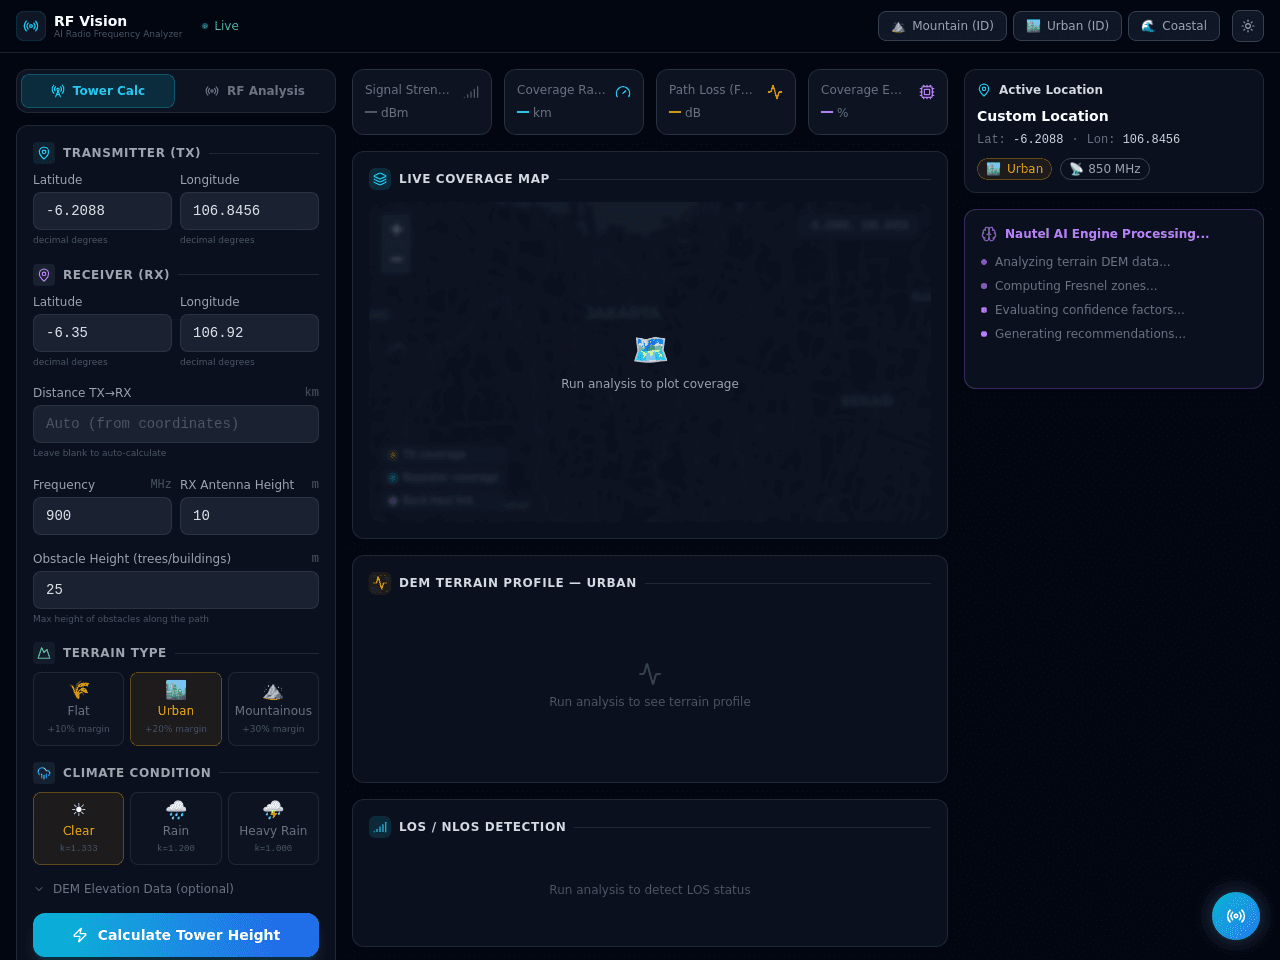Click 'Generating recommendations...' line
This screenshot has width=1280, height=960.
pos(1090,334)
